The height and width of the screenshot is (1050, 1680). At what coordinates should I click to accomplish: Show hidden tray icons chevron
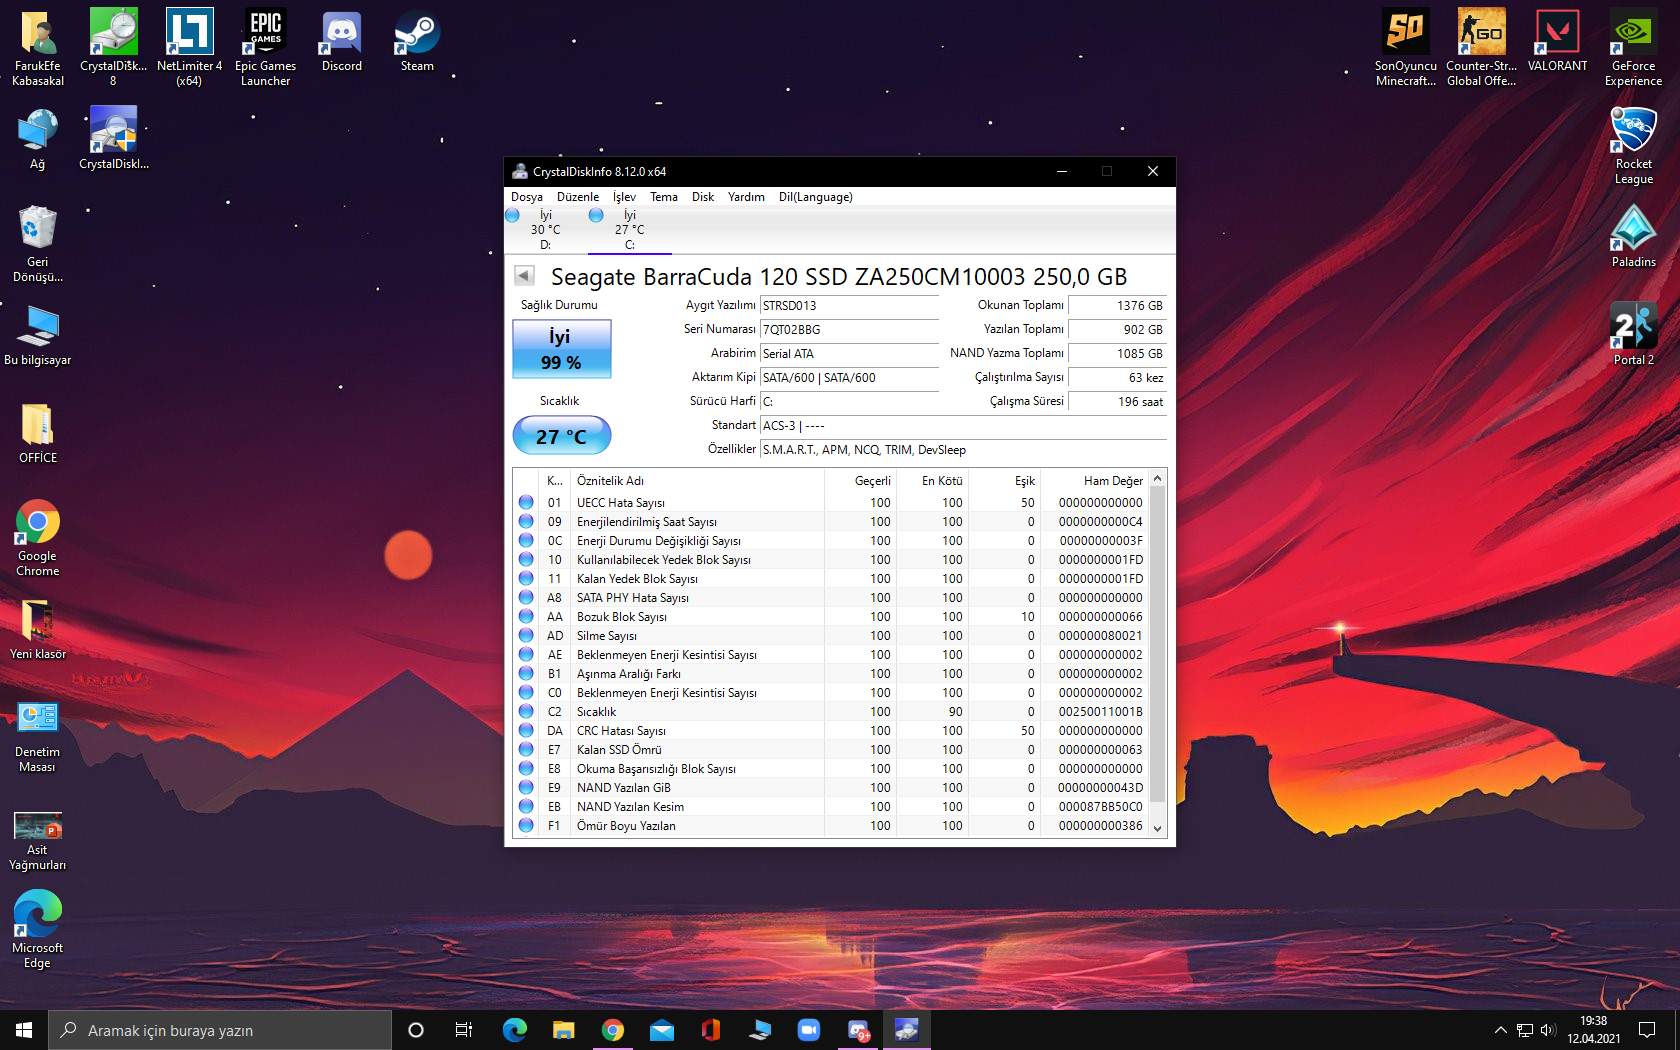point(1500,1030)
